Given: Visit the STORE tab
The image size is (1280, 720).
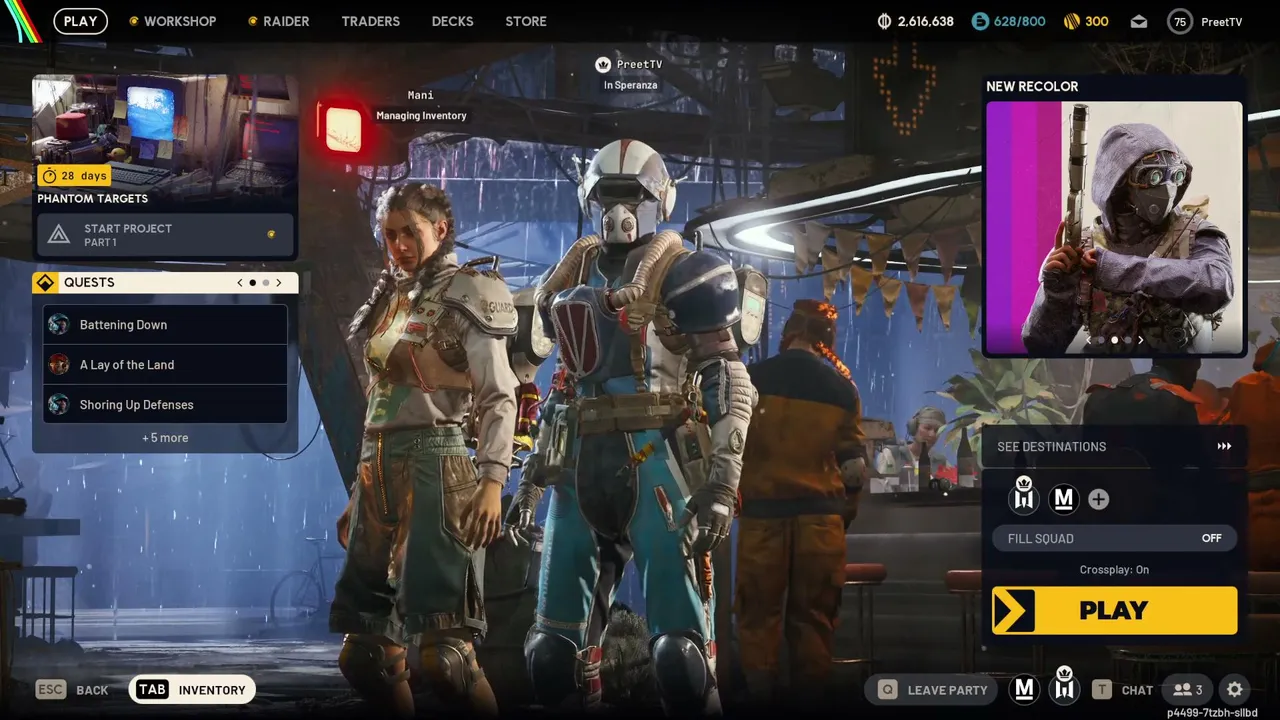Looking at the screenshot, I should click(x=526, y=21).
